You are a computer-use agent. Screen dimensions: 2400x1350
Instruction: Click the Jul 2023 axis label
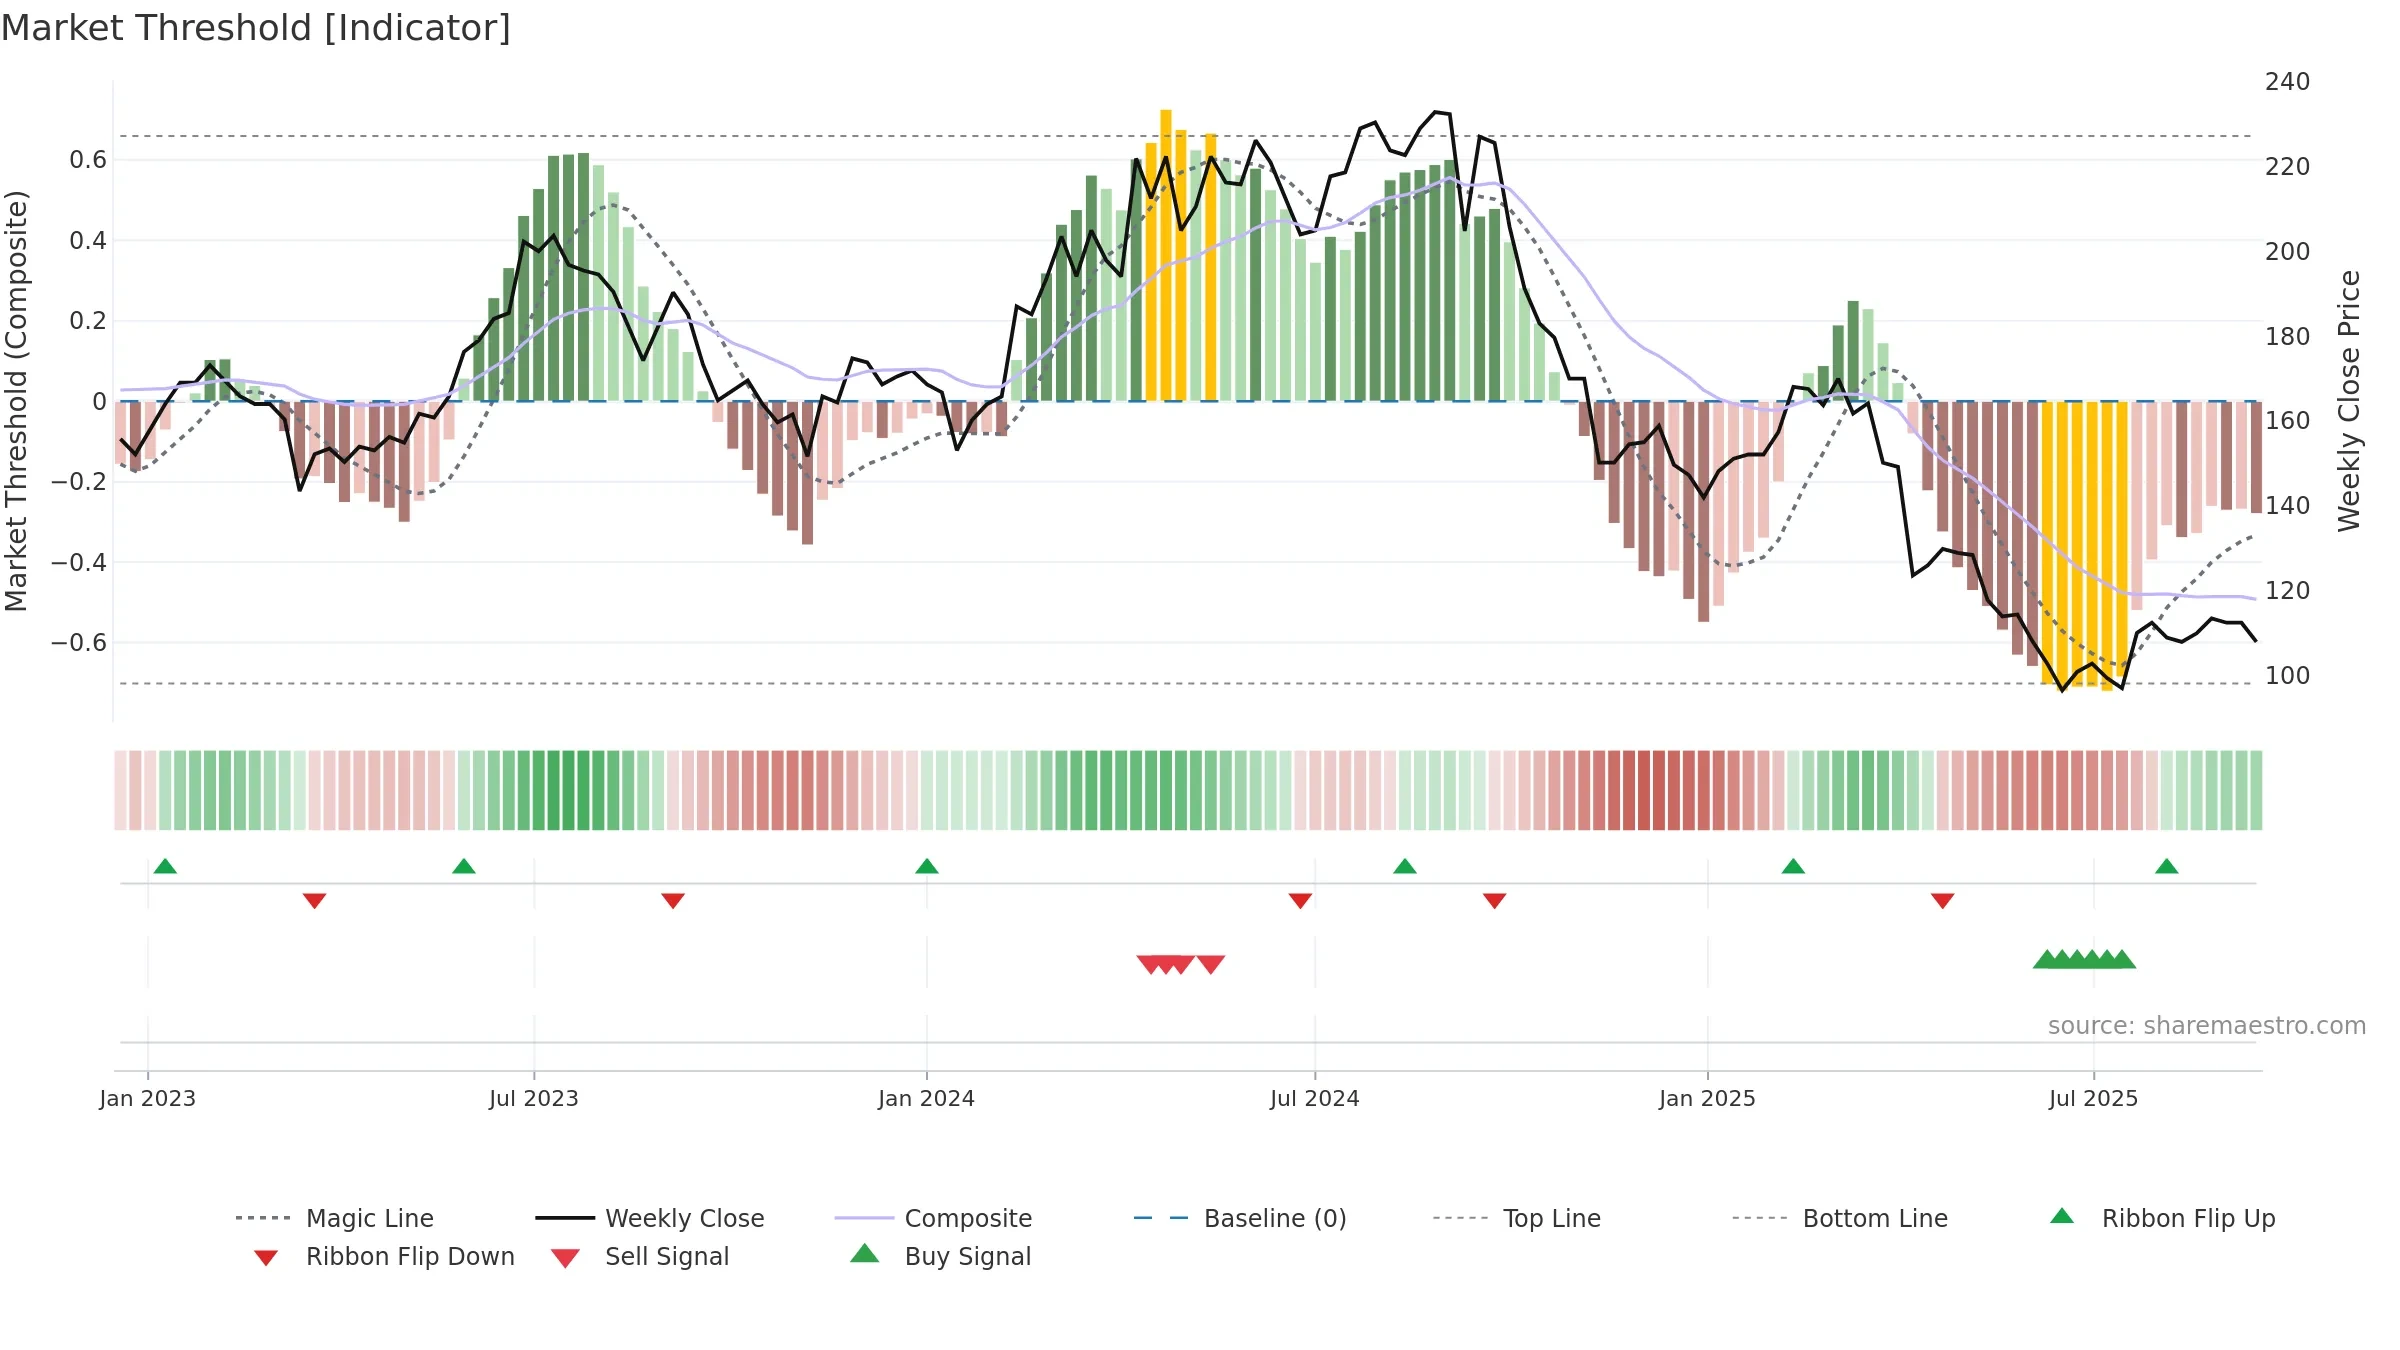pyautogui.click(x=534, y=1098)
